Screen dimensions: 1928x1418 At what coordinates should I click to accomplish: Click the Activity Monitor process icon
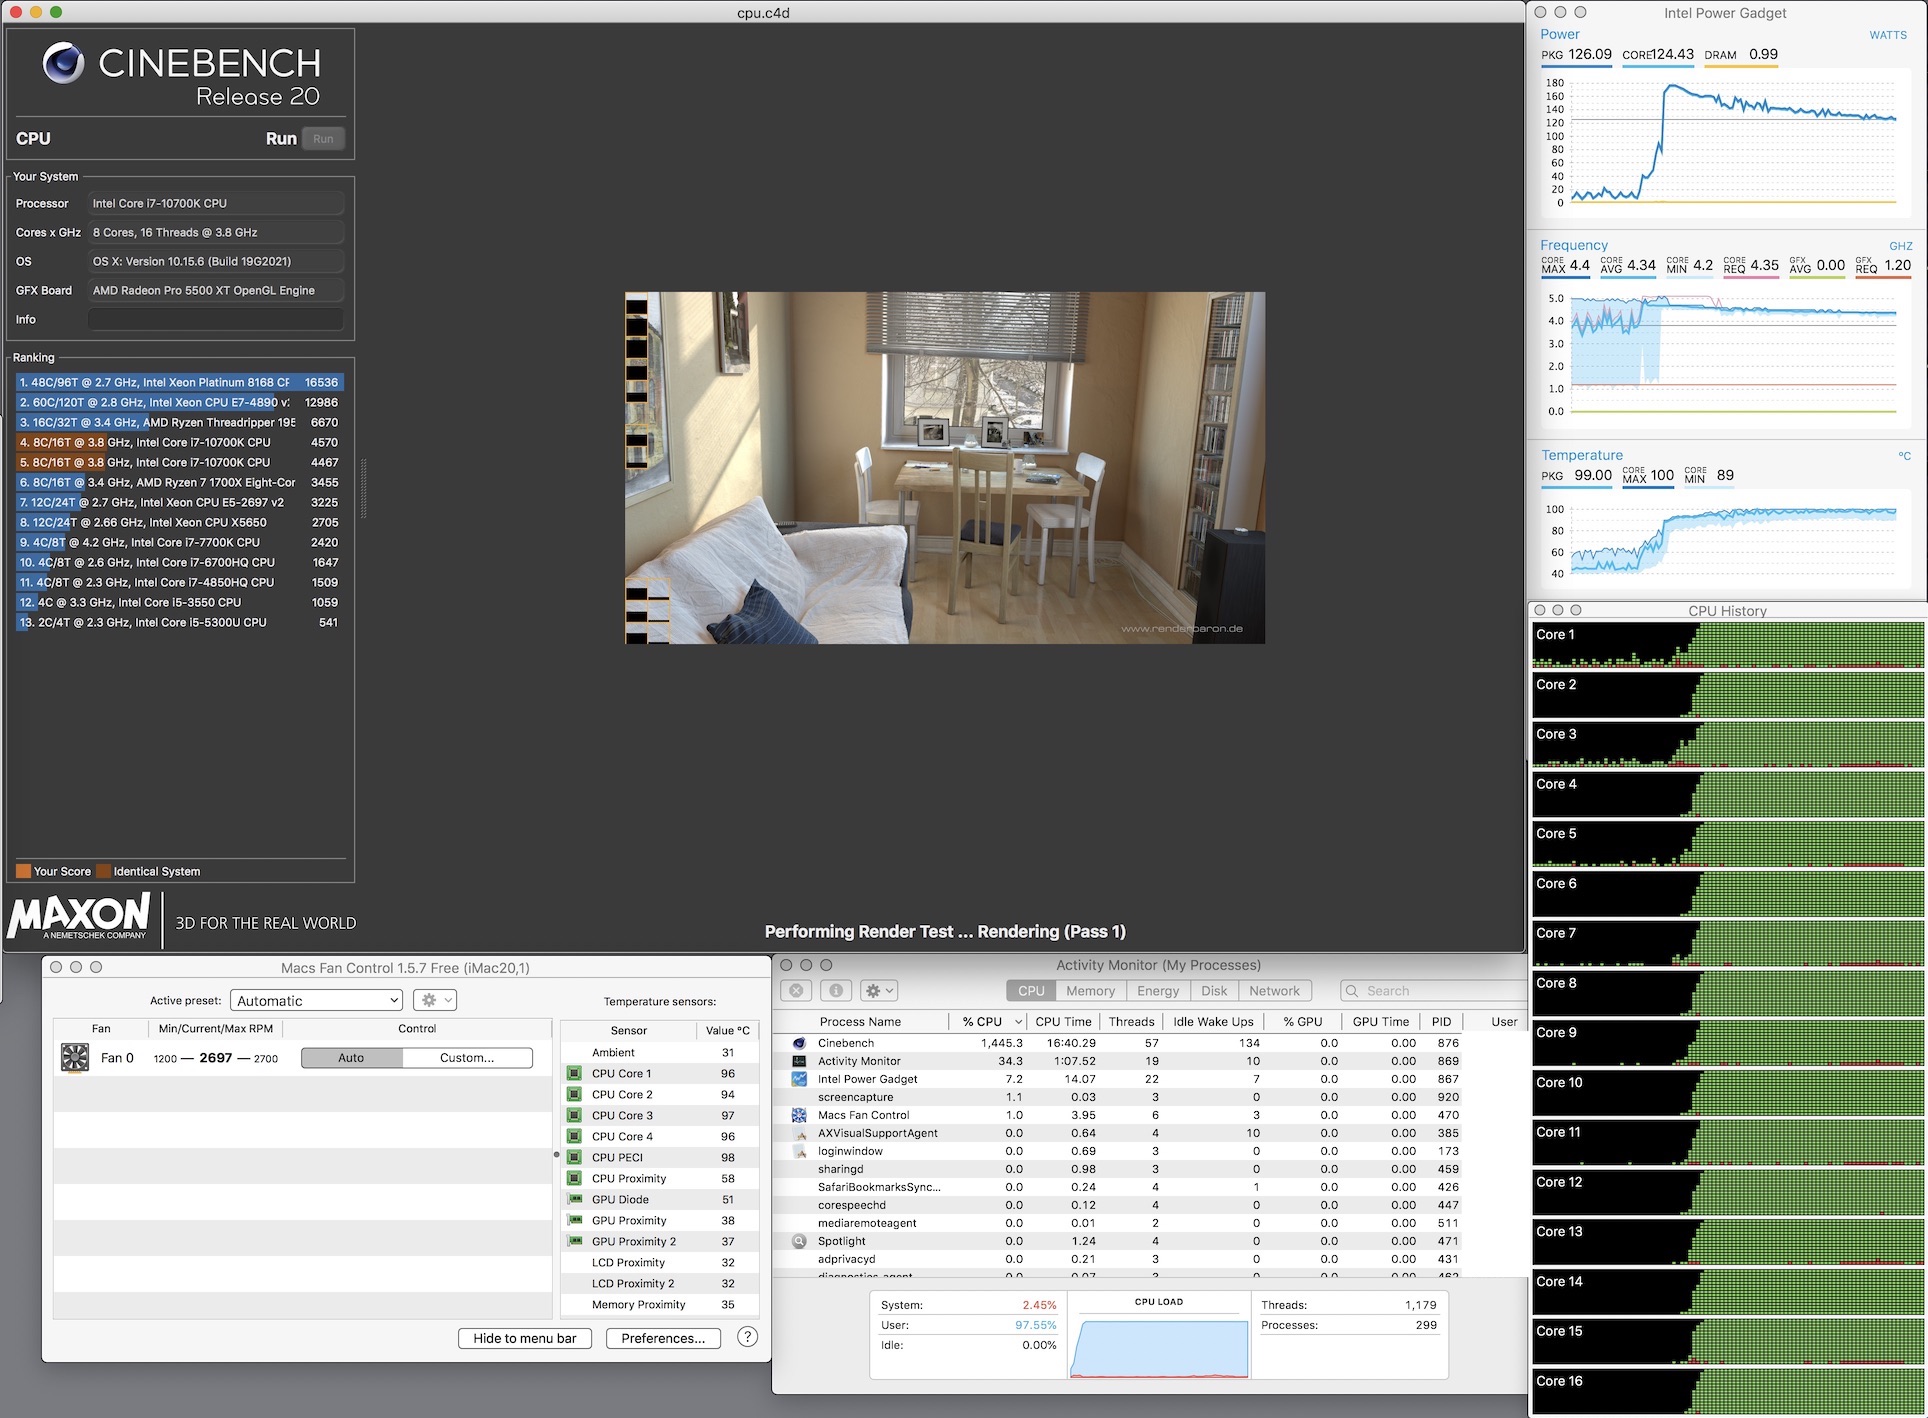pyautogui.click(x=799, y=1061)
